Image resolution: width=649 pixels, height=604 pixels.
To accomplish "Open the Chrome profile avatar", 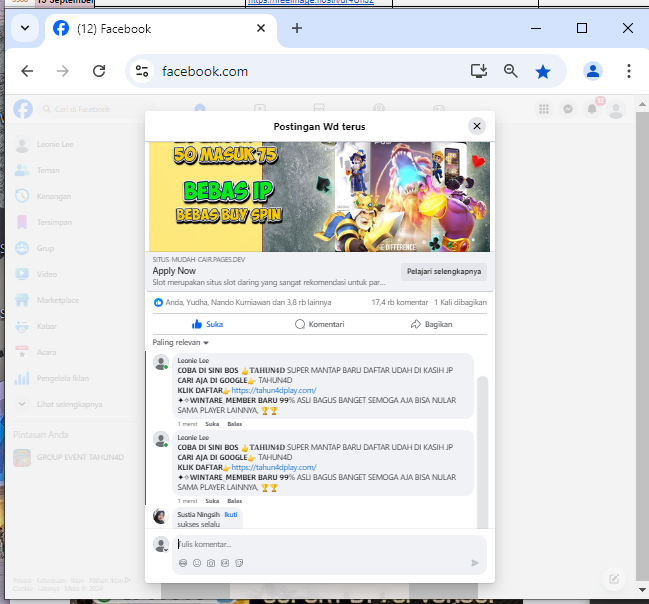I will pyautogui.click(x=593, y=71).
